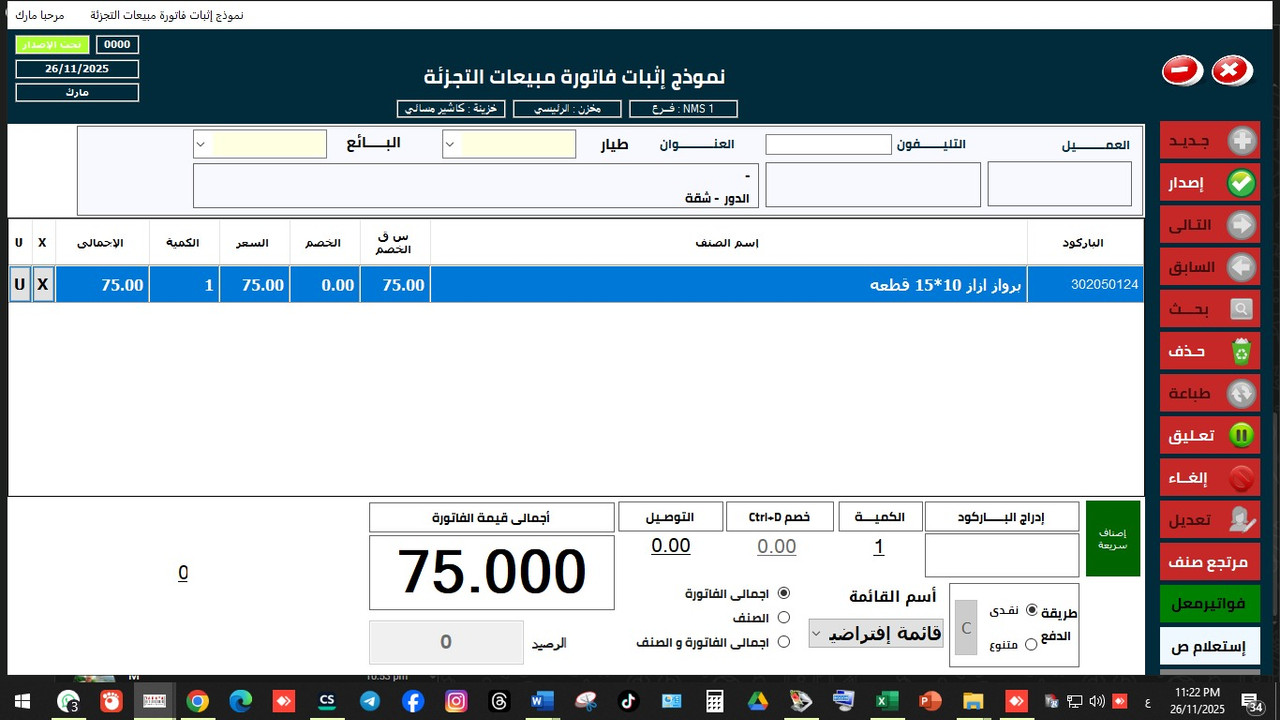1280x720 pixels.
Task: Click the خزينة : كاشير مسائي box
Action: 451,109
